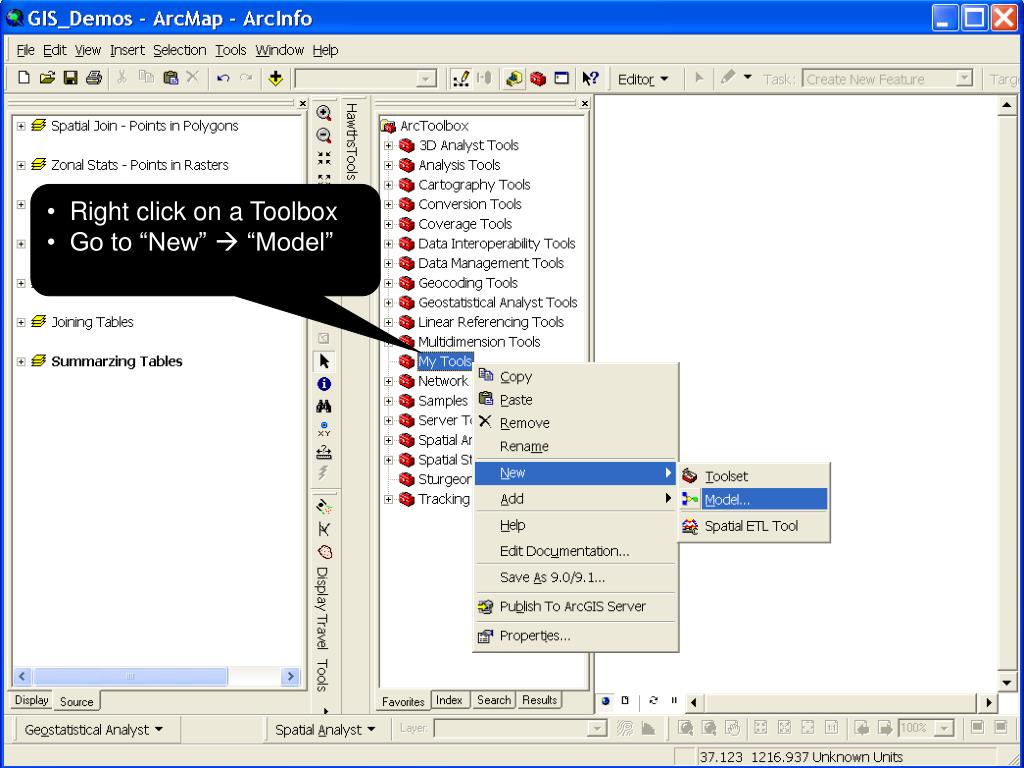Click the New Map File icon
This screenshot has height=768, width=1024.
24,78
